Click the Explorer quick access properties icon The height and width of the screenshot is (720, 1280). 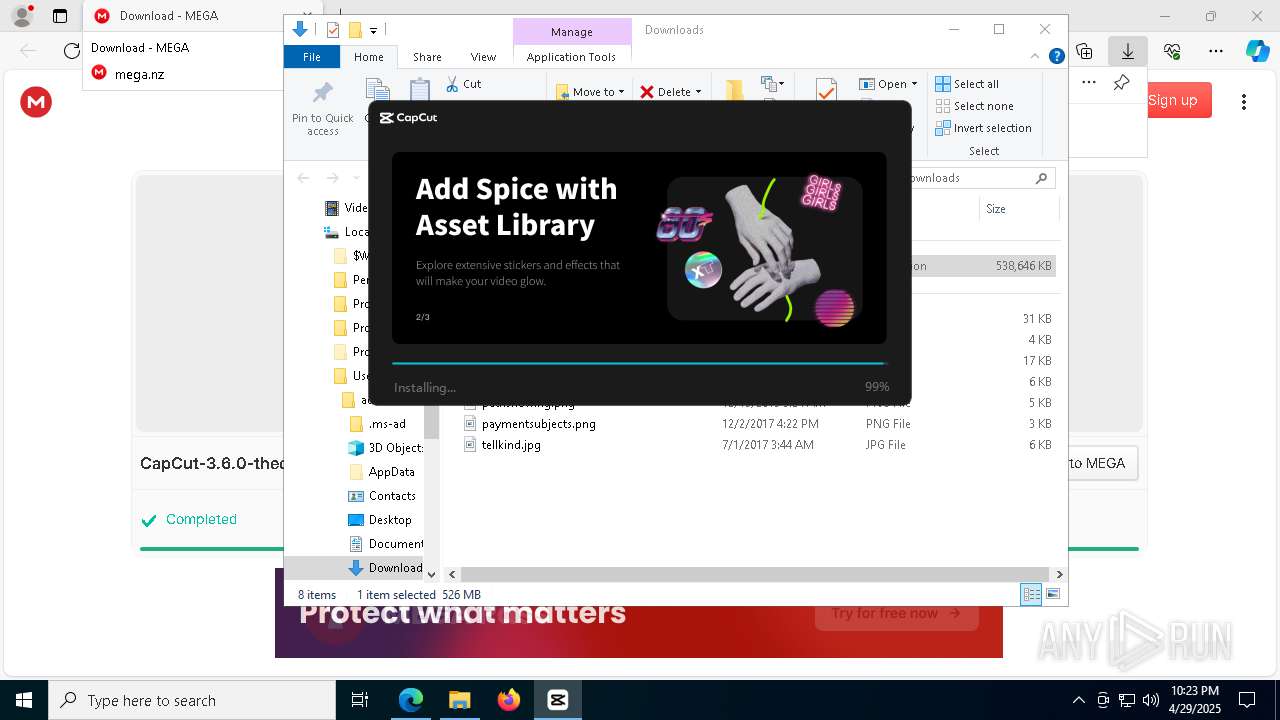click(333, 30)
